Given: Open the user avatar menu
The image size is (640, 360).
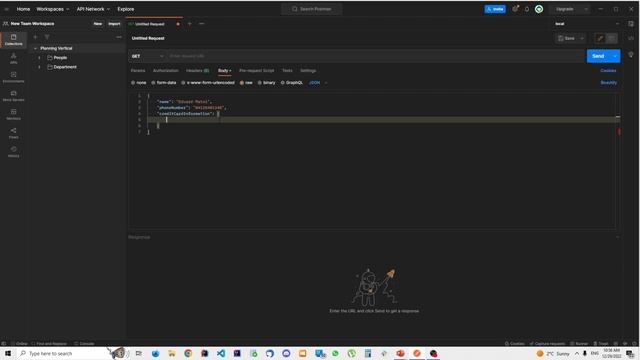Looking at the screenshot, I should point(539,9).
